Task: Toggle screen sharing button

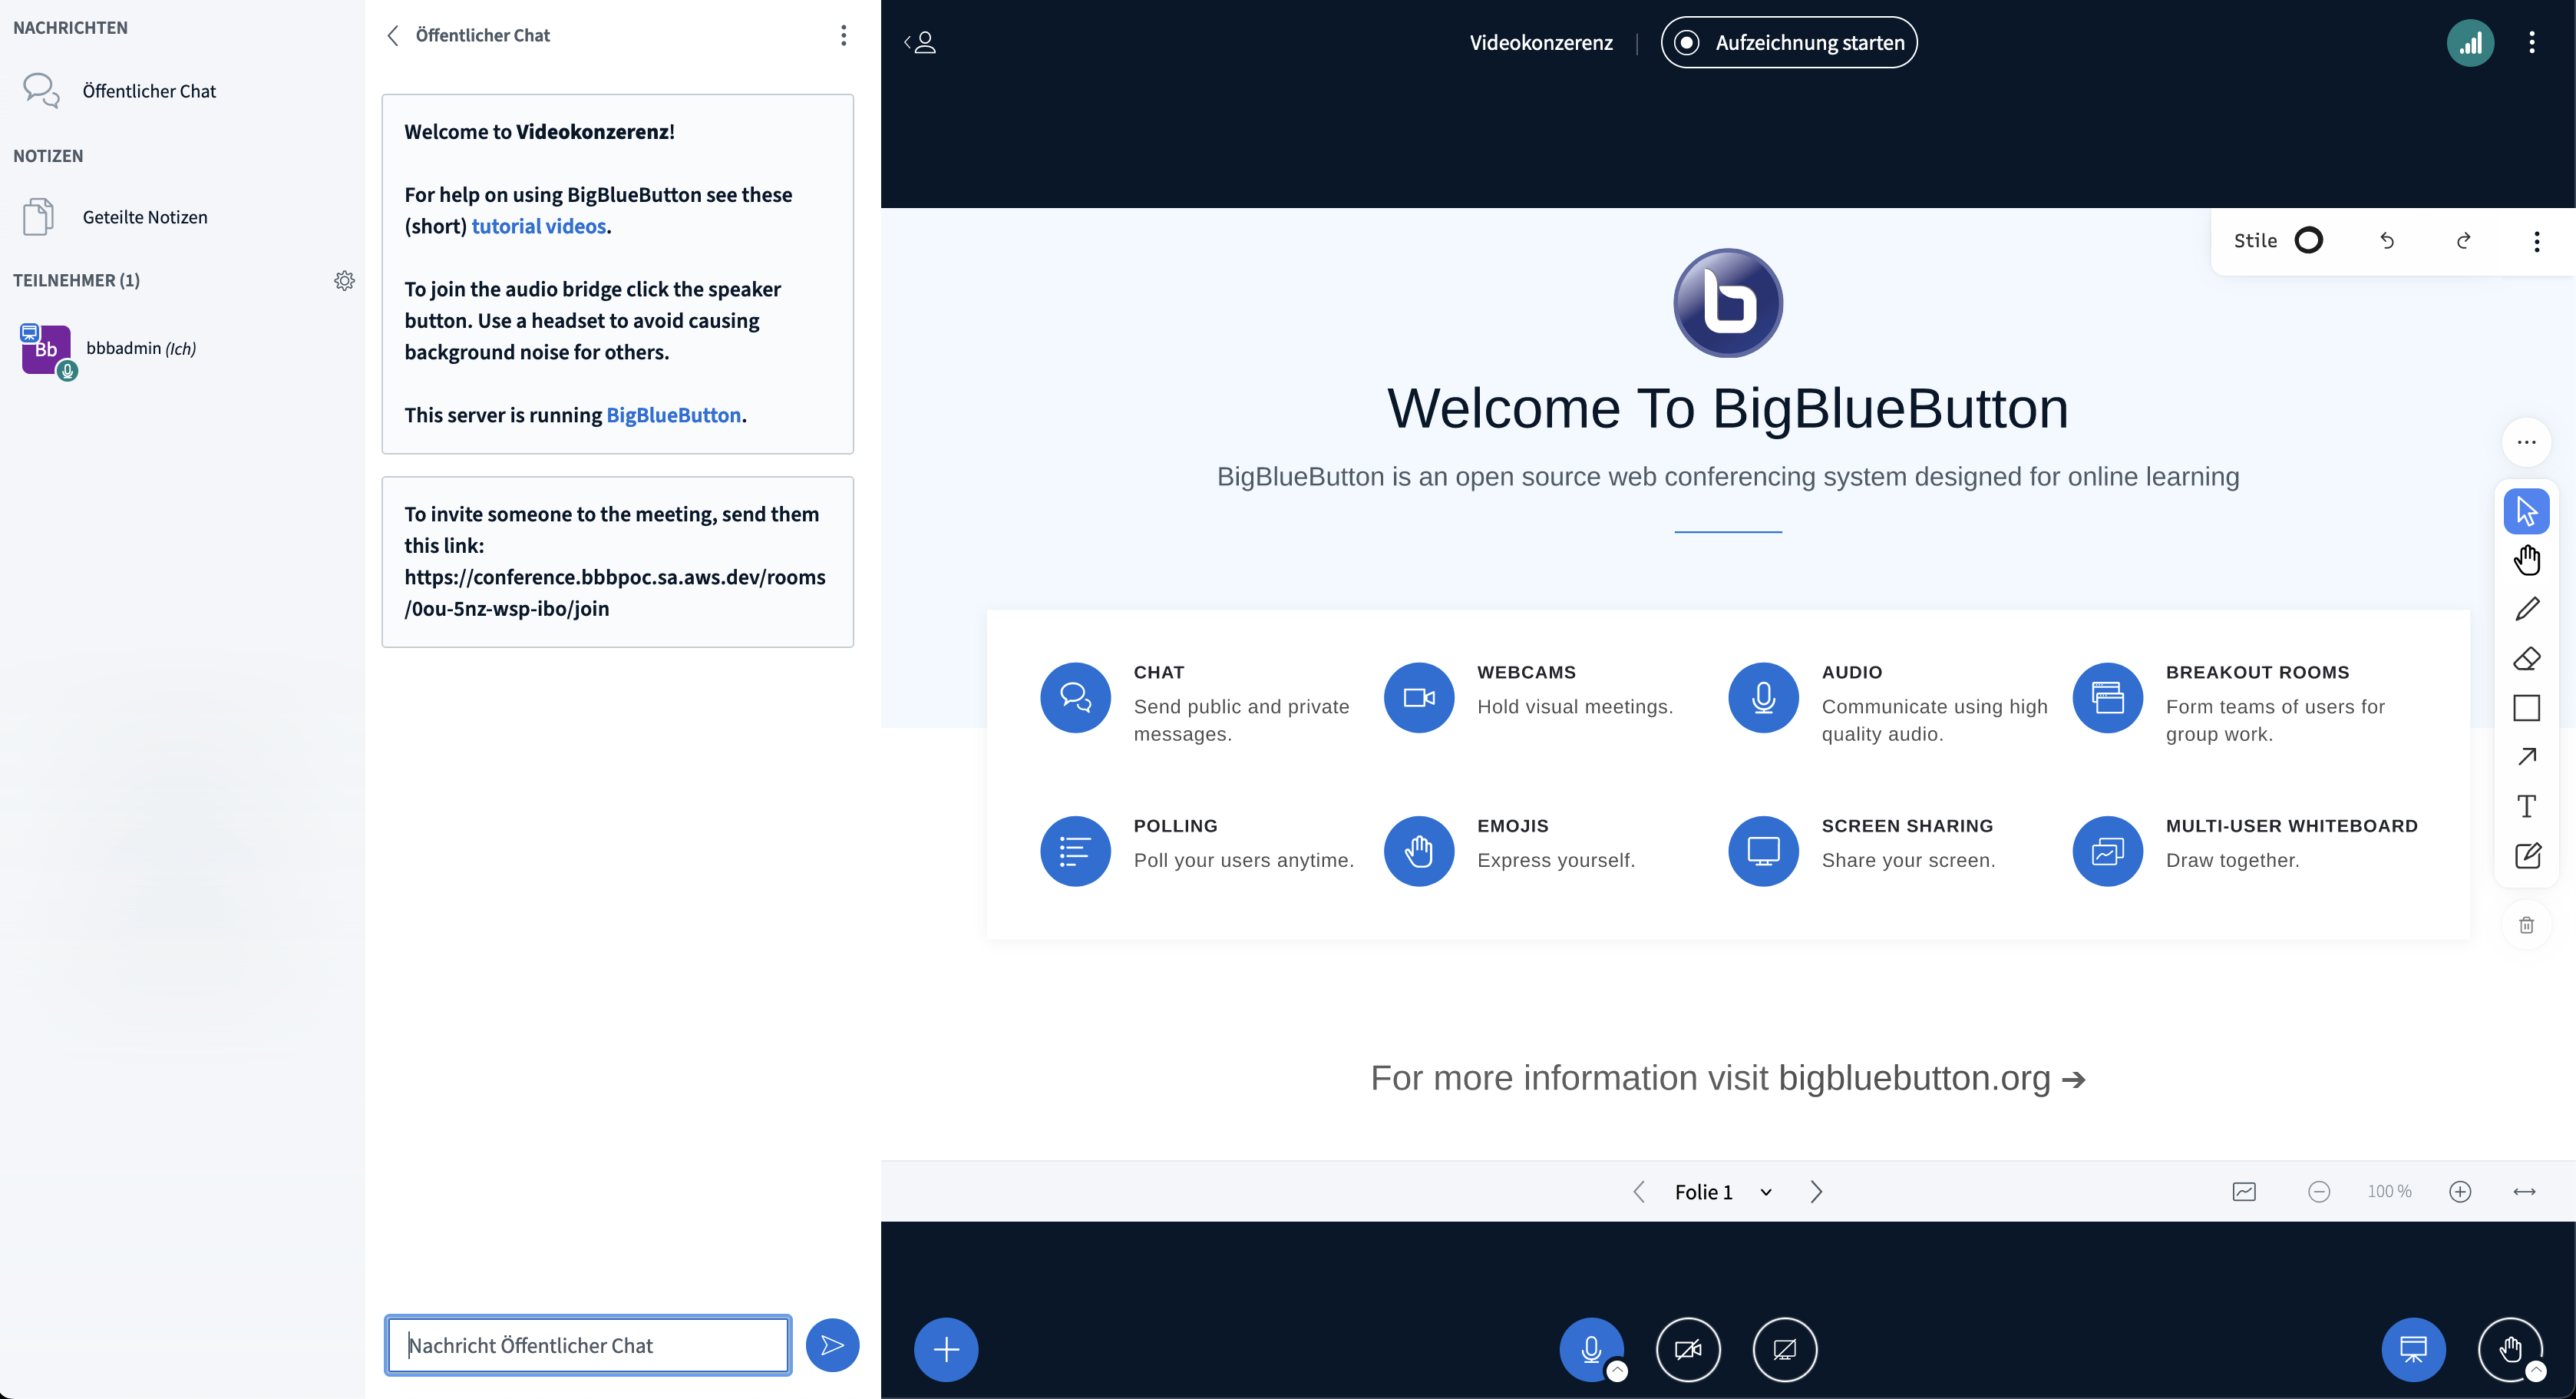Action: (x=1784, y=1349)
